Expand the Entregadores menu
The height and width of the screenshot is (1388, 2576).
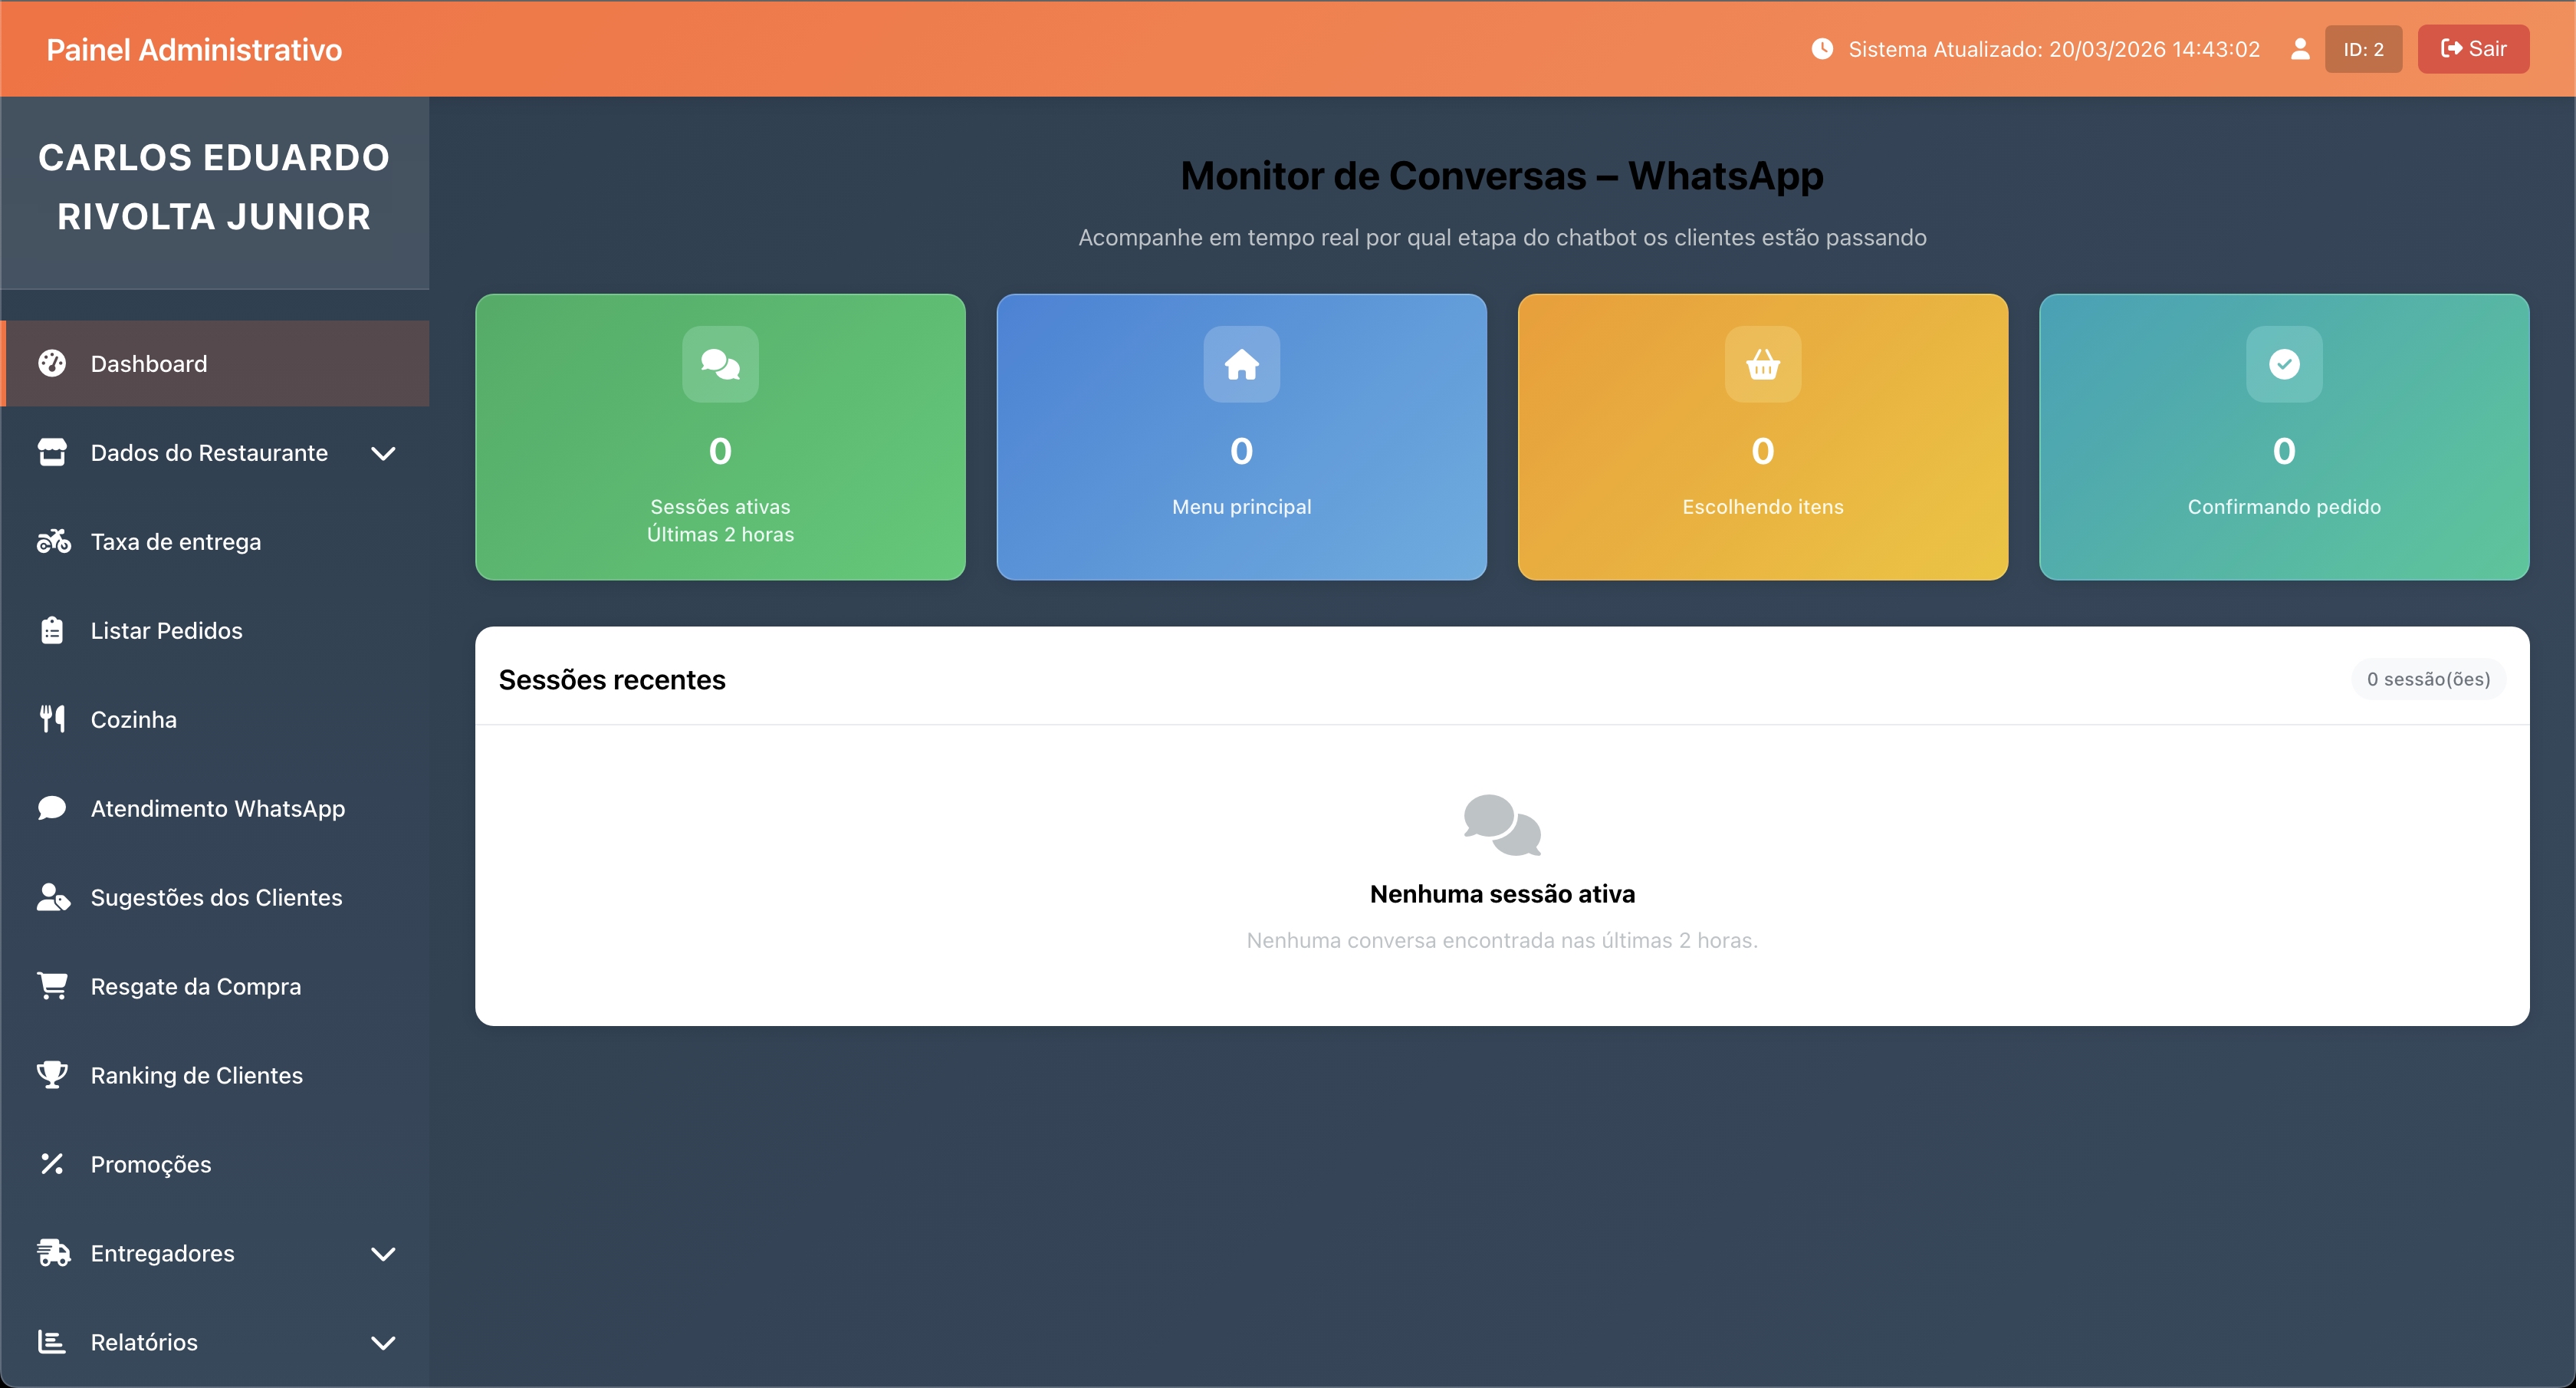pyautogui.click(x=383, y=1253)
